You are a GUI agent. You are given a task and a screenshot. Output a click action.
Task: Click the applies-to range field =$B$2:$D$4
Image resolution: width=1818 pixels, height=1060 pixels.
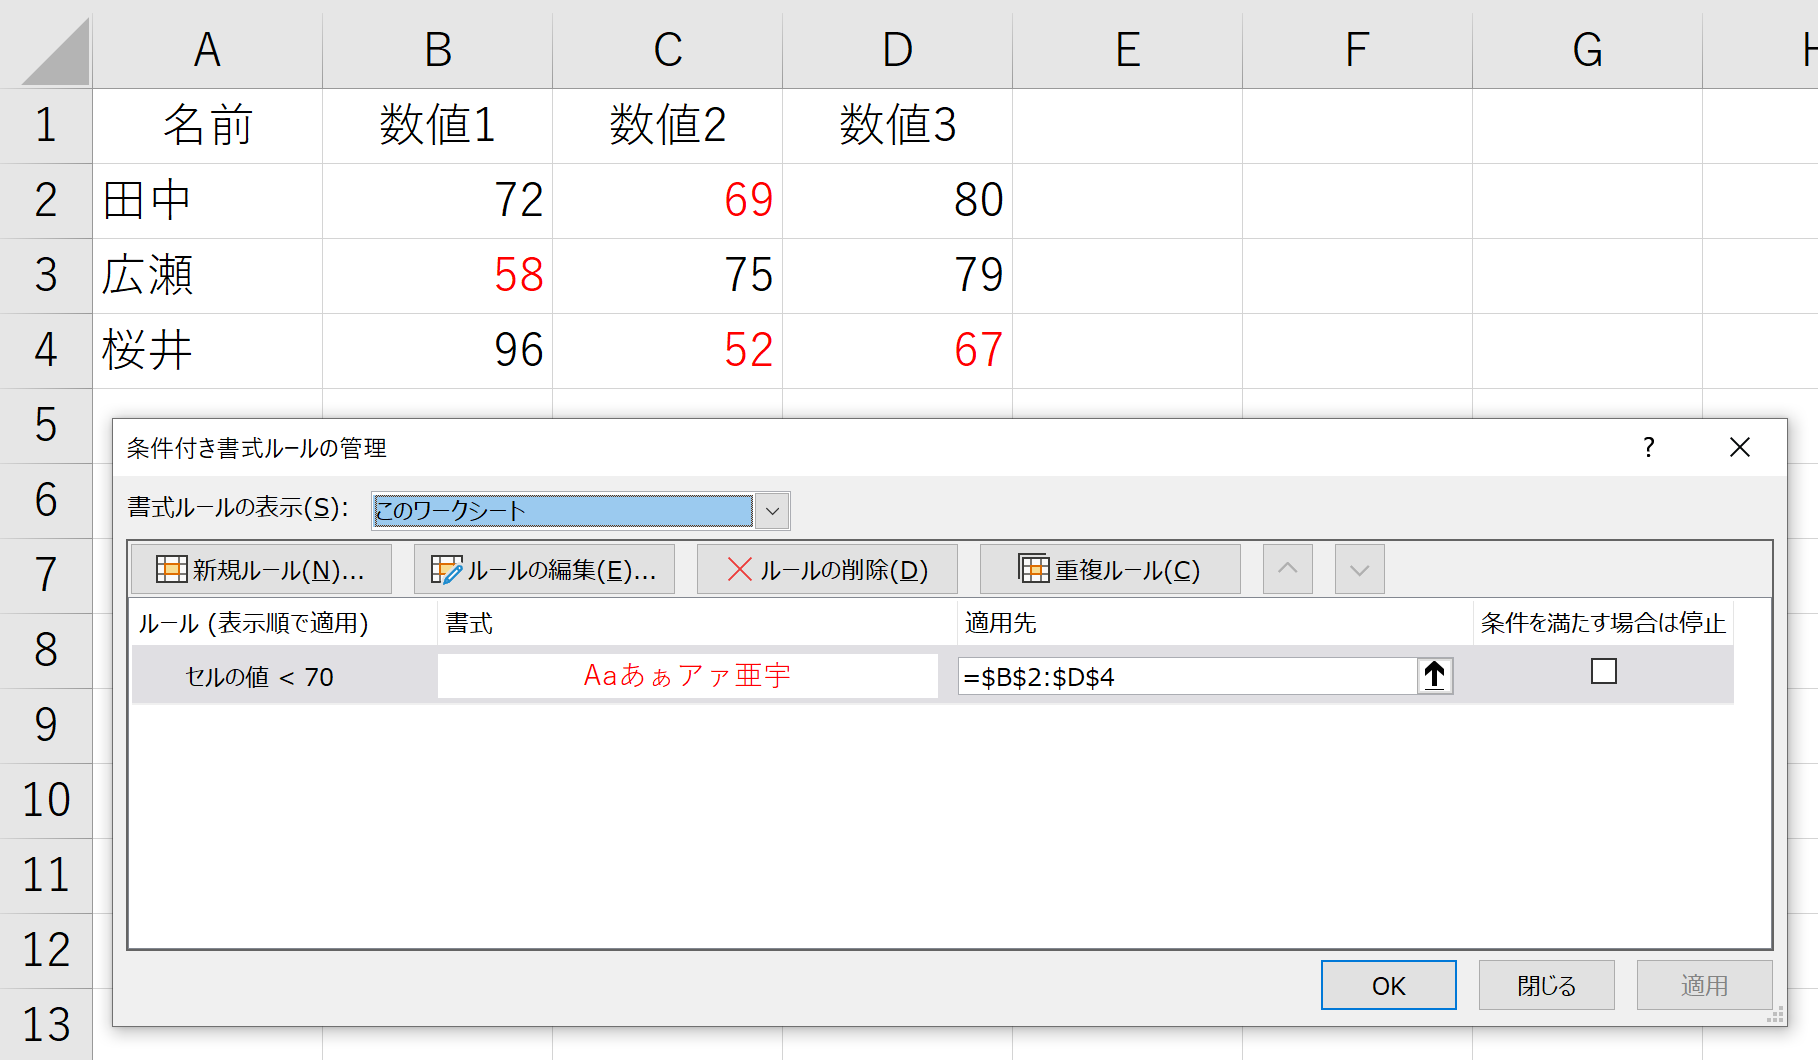click(1188, 676)
